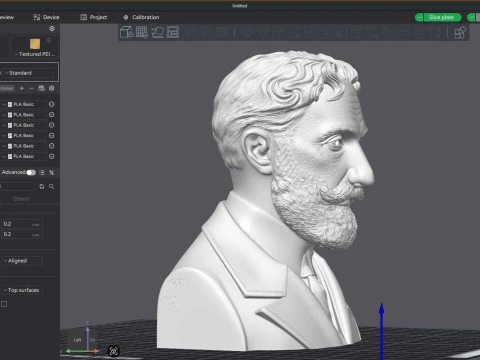Click the Untitled window title text
Screen dimensions: 480x360
(x=240, y=6)
